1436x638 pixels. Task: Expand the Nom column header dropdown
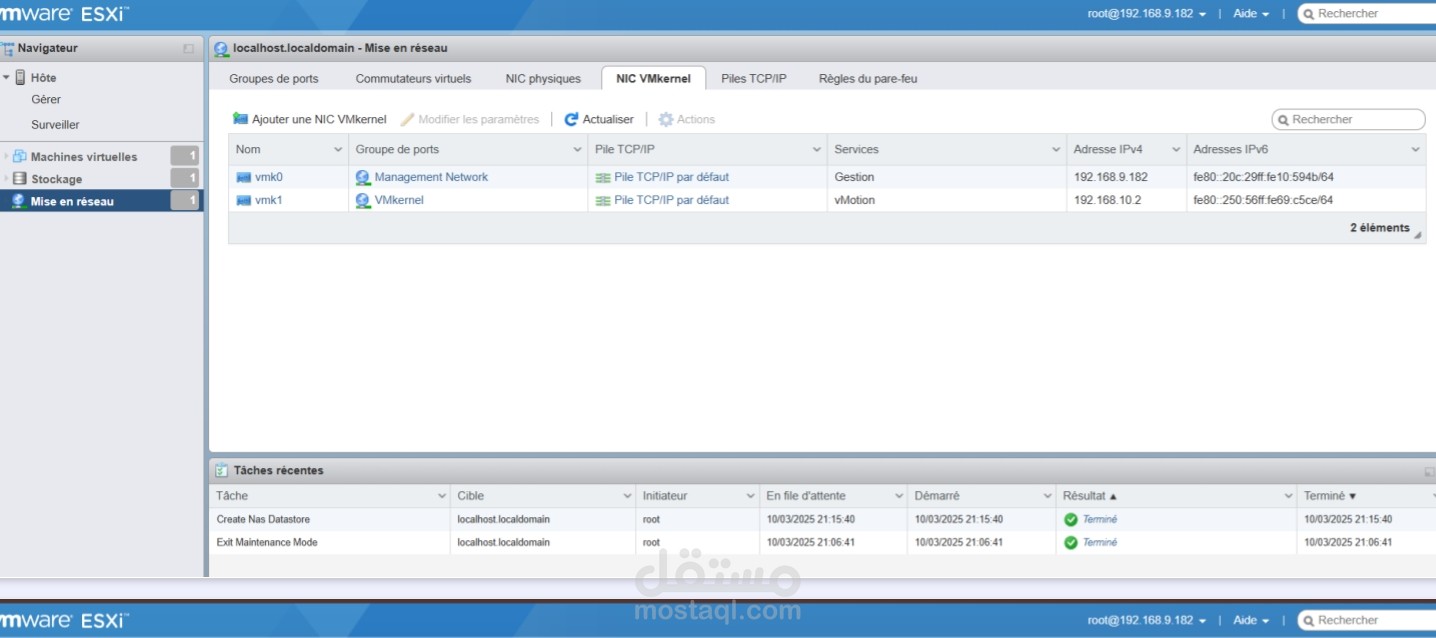click(339, 148)
